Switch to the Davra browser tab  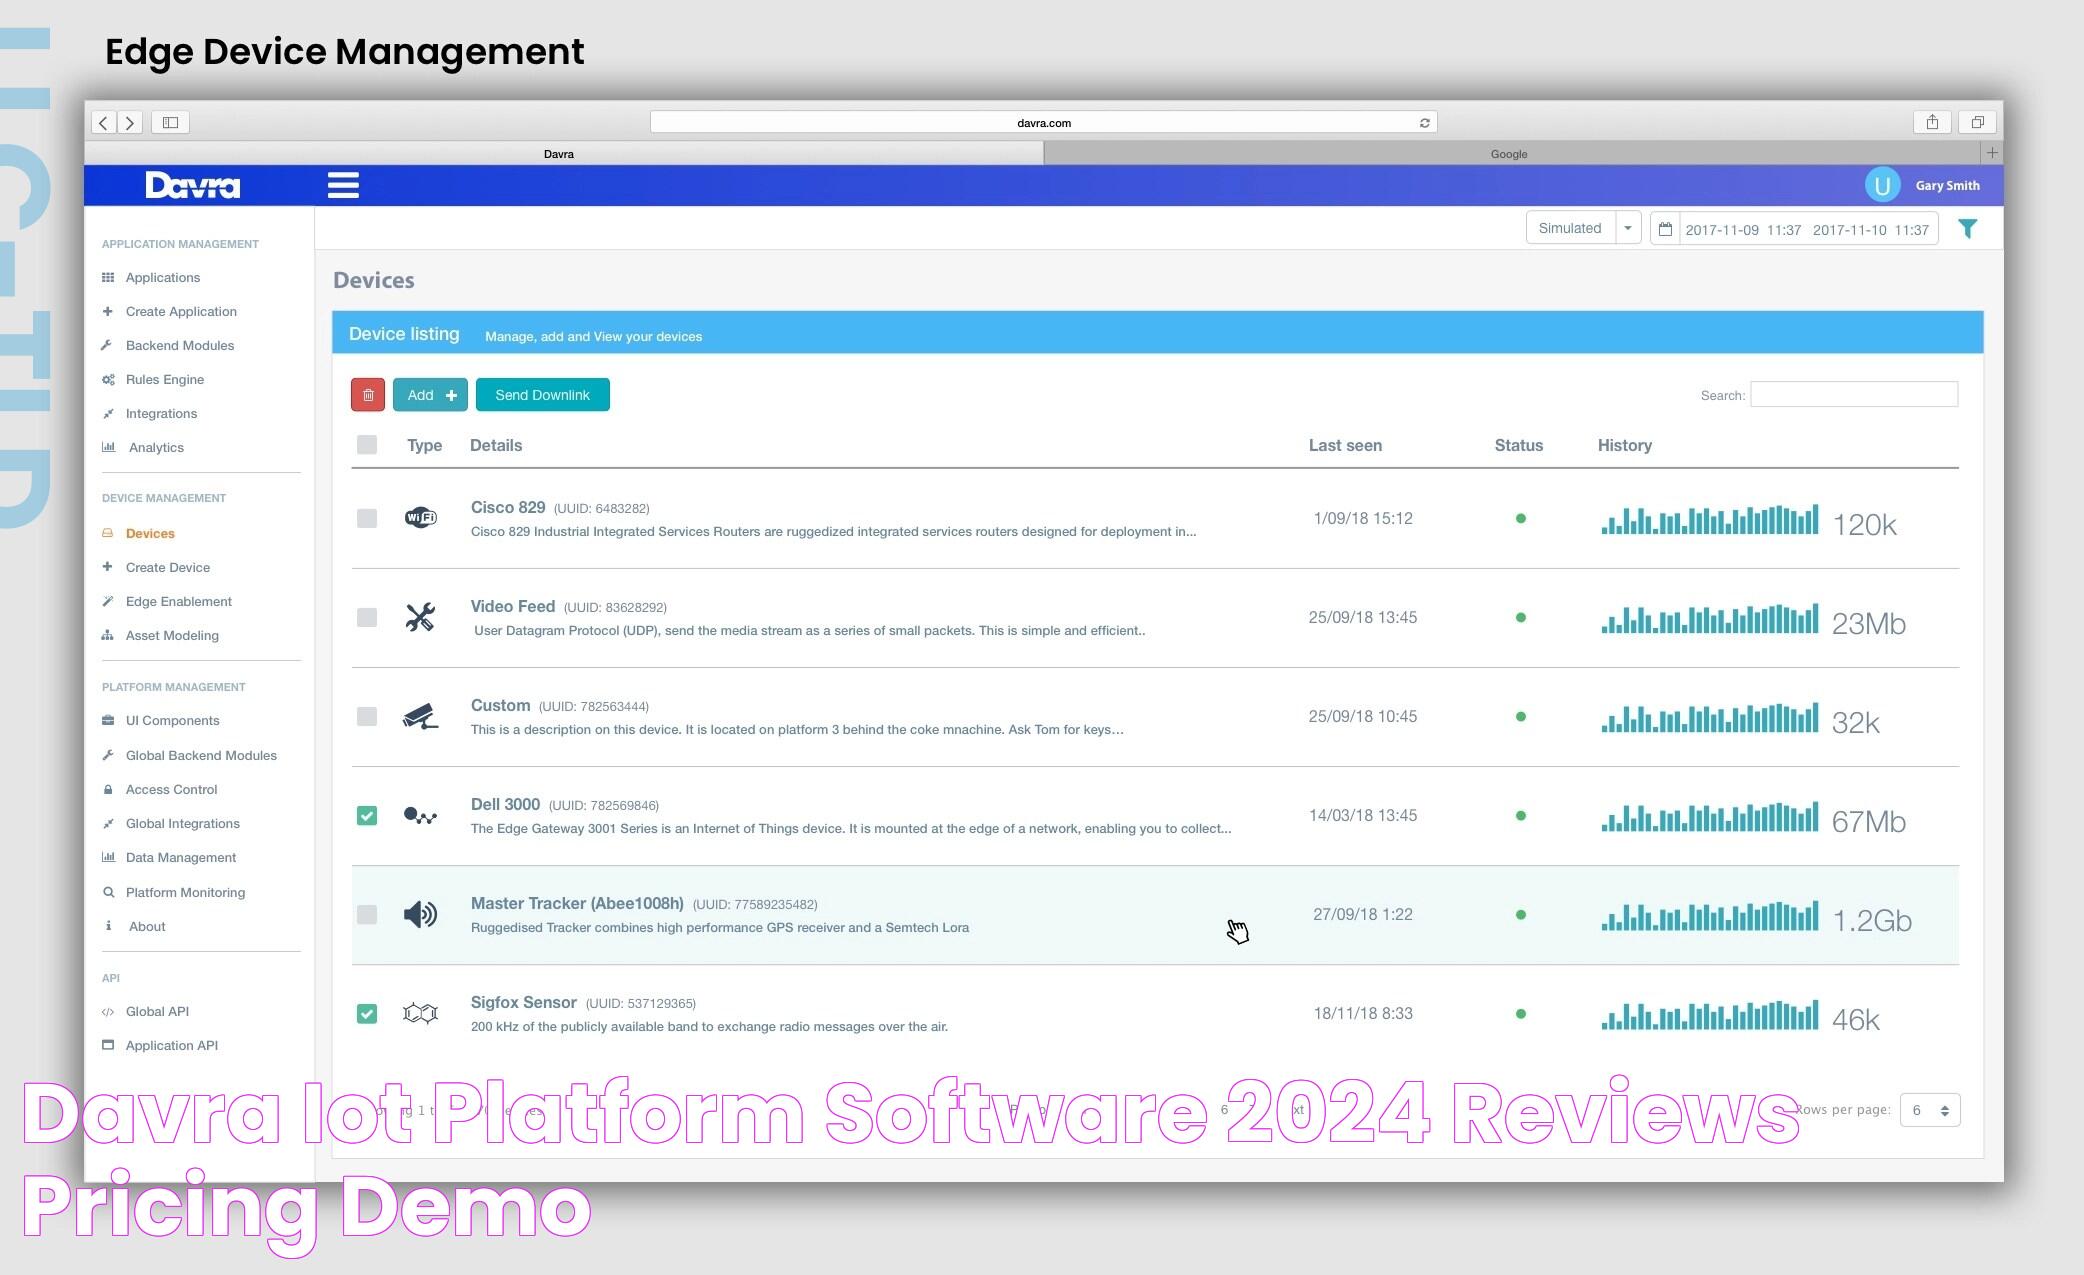(559, 153)
